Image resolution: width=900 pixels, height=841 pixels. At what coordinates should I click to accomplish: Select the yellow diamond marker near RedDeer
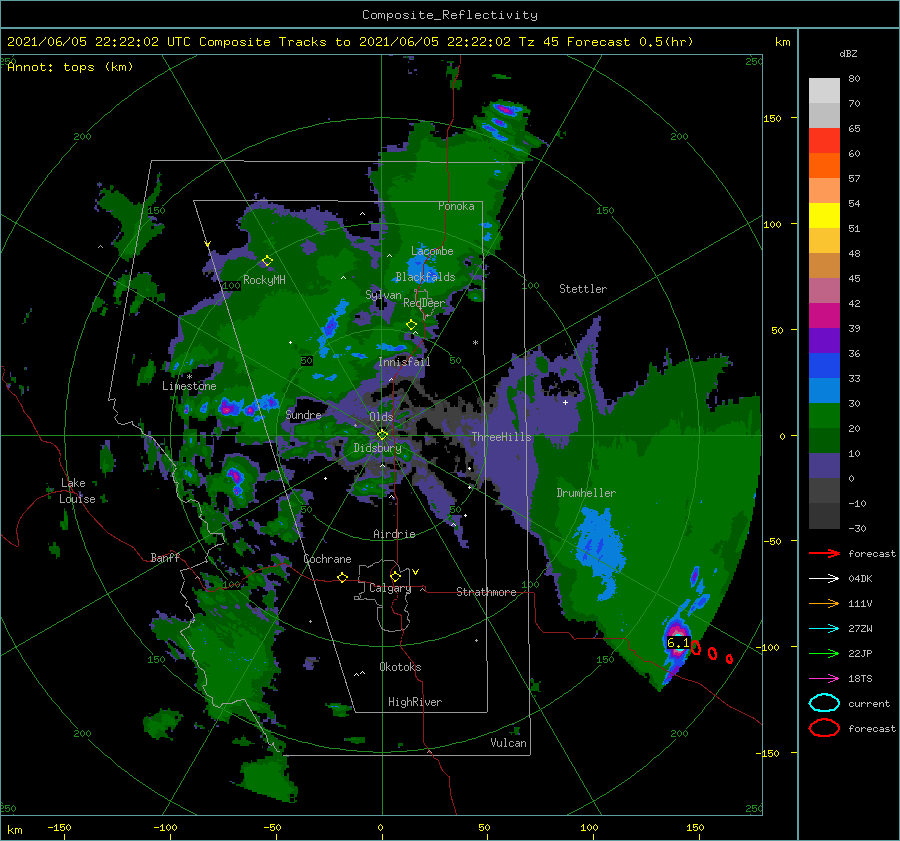(411, 325)
